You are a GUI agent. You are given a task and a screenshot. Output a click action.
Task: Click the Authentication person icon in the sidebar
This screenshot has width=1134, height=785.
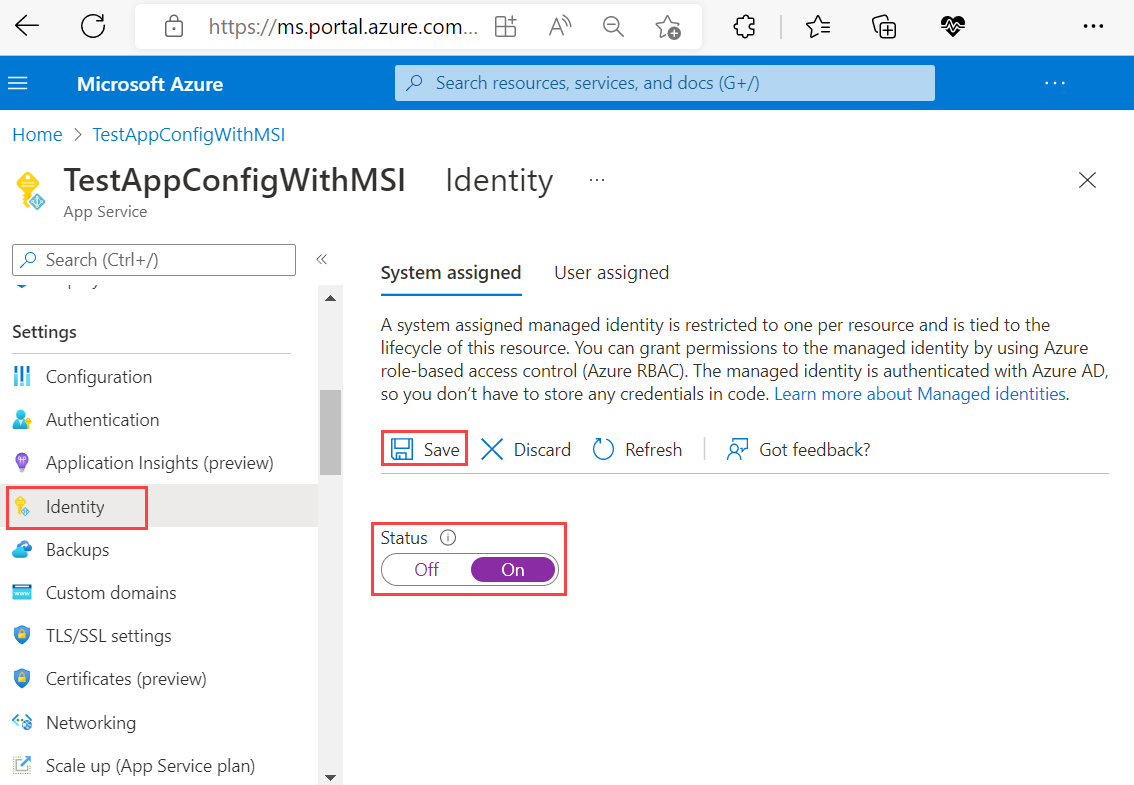(x=22, y=420)
